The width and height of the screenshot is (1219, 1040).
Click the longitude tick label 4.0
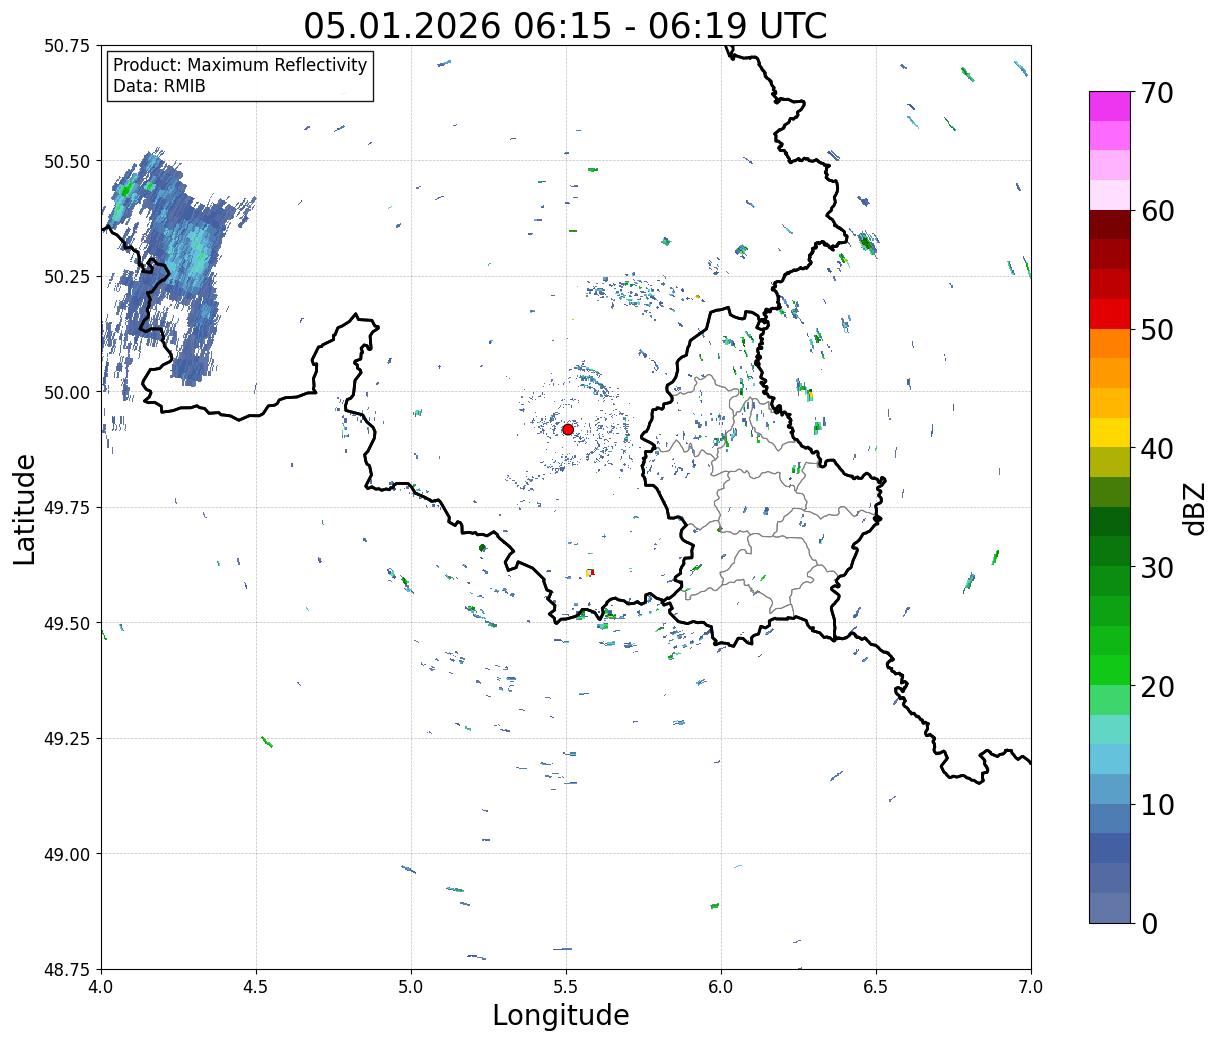pyautogui.click(x=101, y=987)
